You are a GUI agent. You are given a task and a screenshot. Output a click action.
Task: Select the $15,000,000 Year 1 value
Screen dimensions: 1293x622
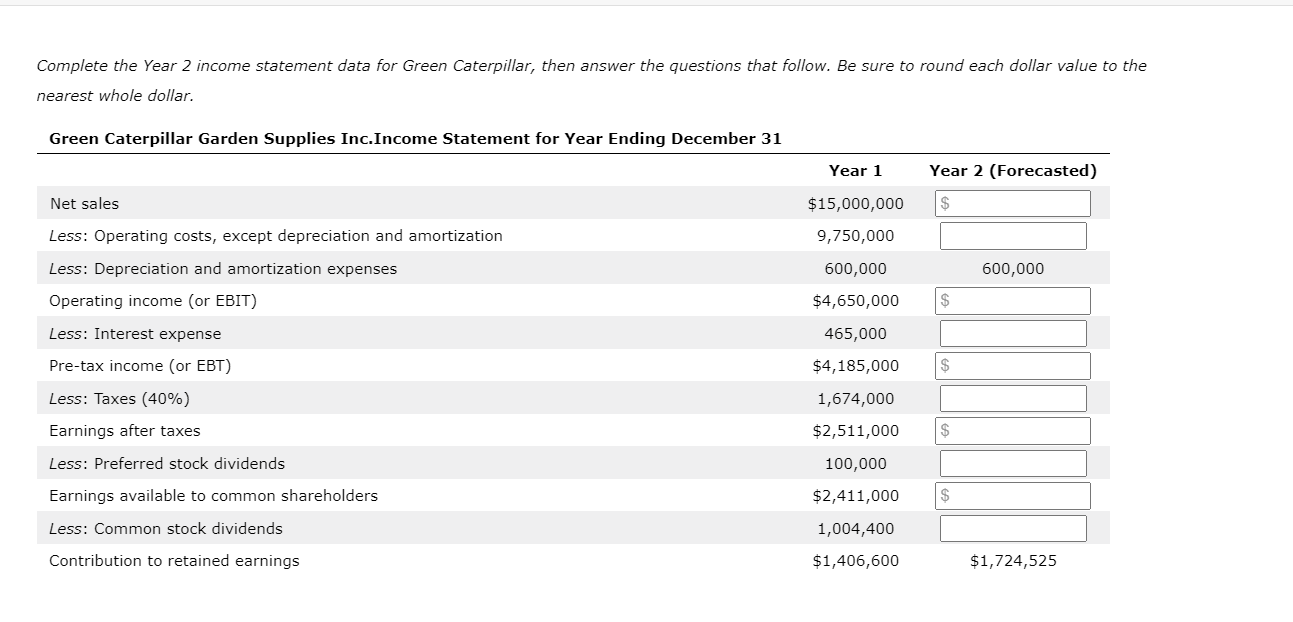point(855,203)
